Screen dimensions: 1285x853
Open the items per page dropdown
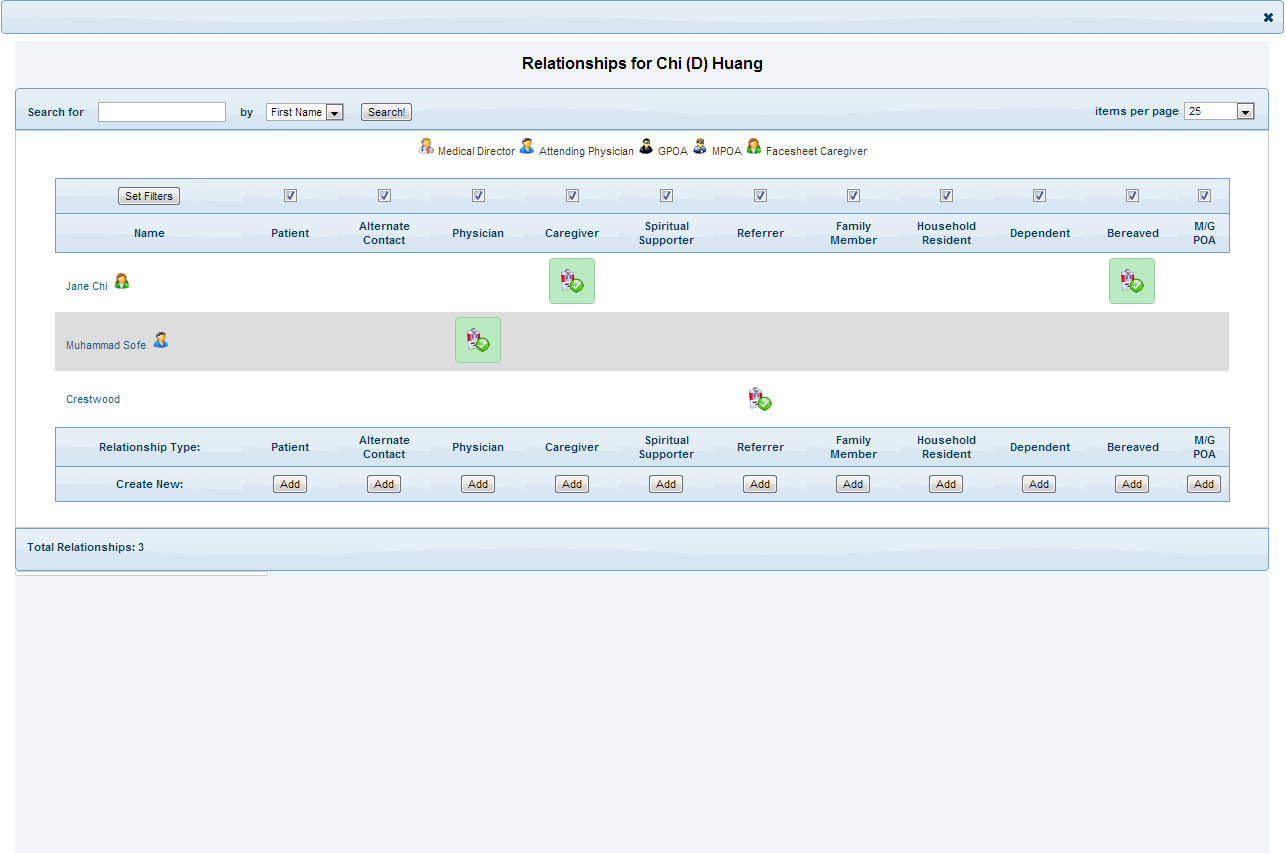coord(1219,111)
